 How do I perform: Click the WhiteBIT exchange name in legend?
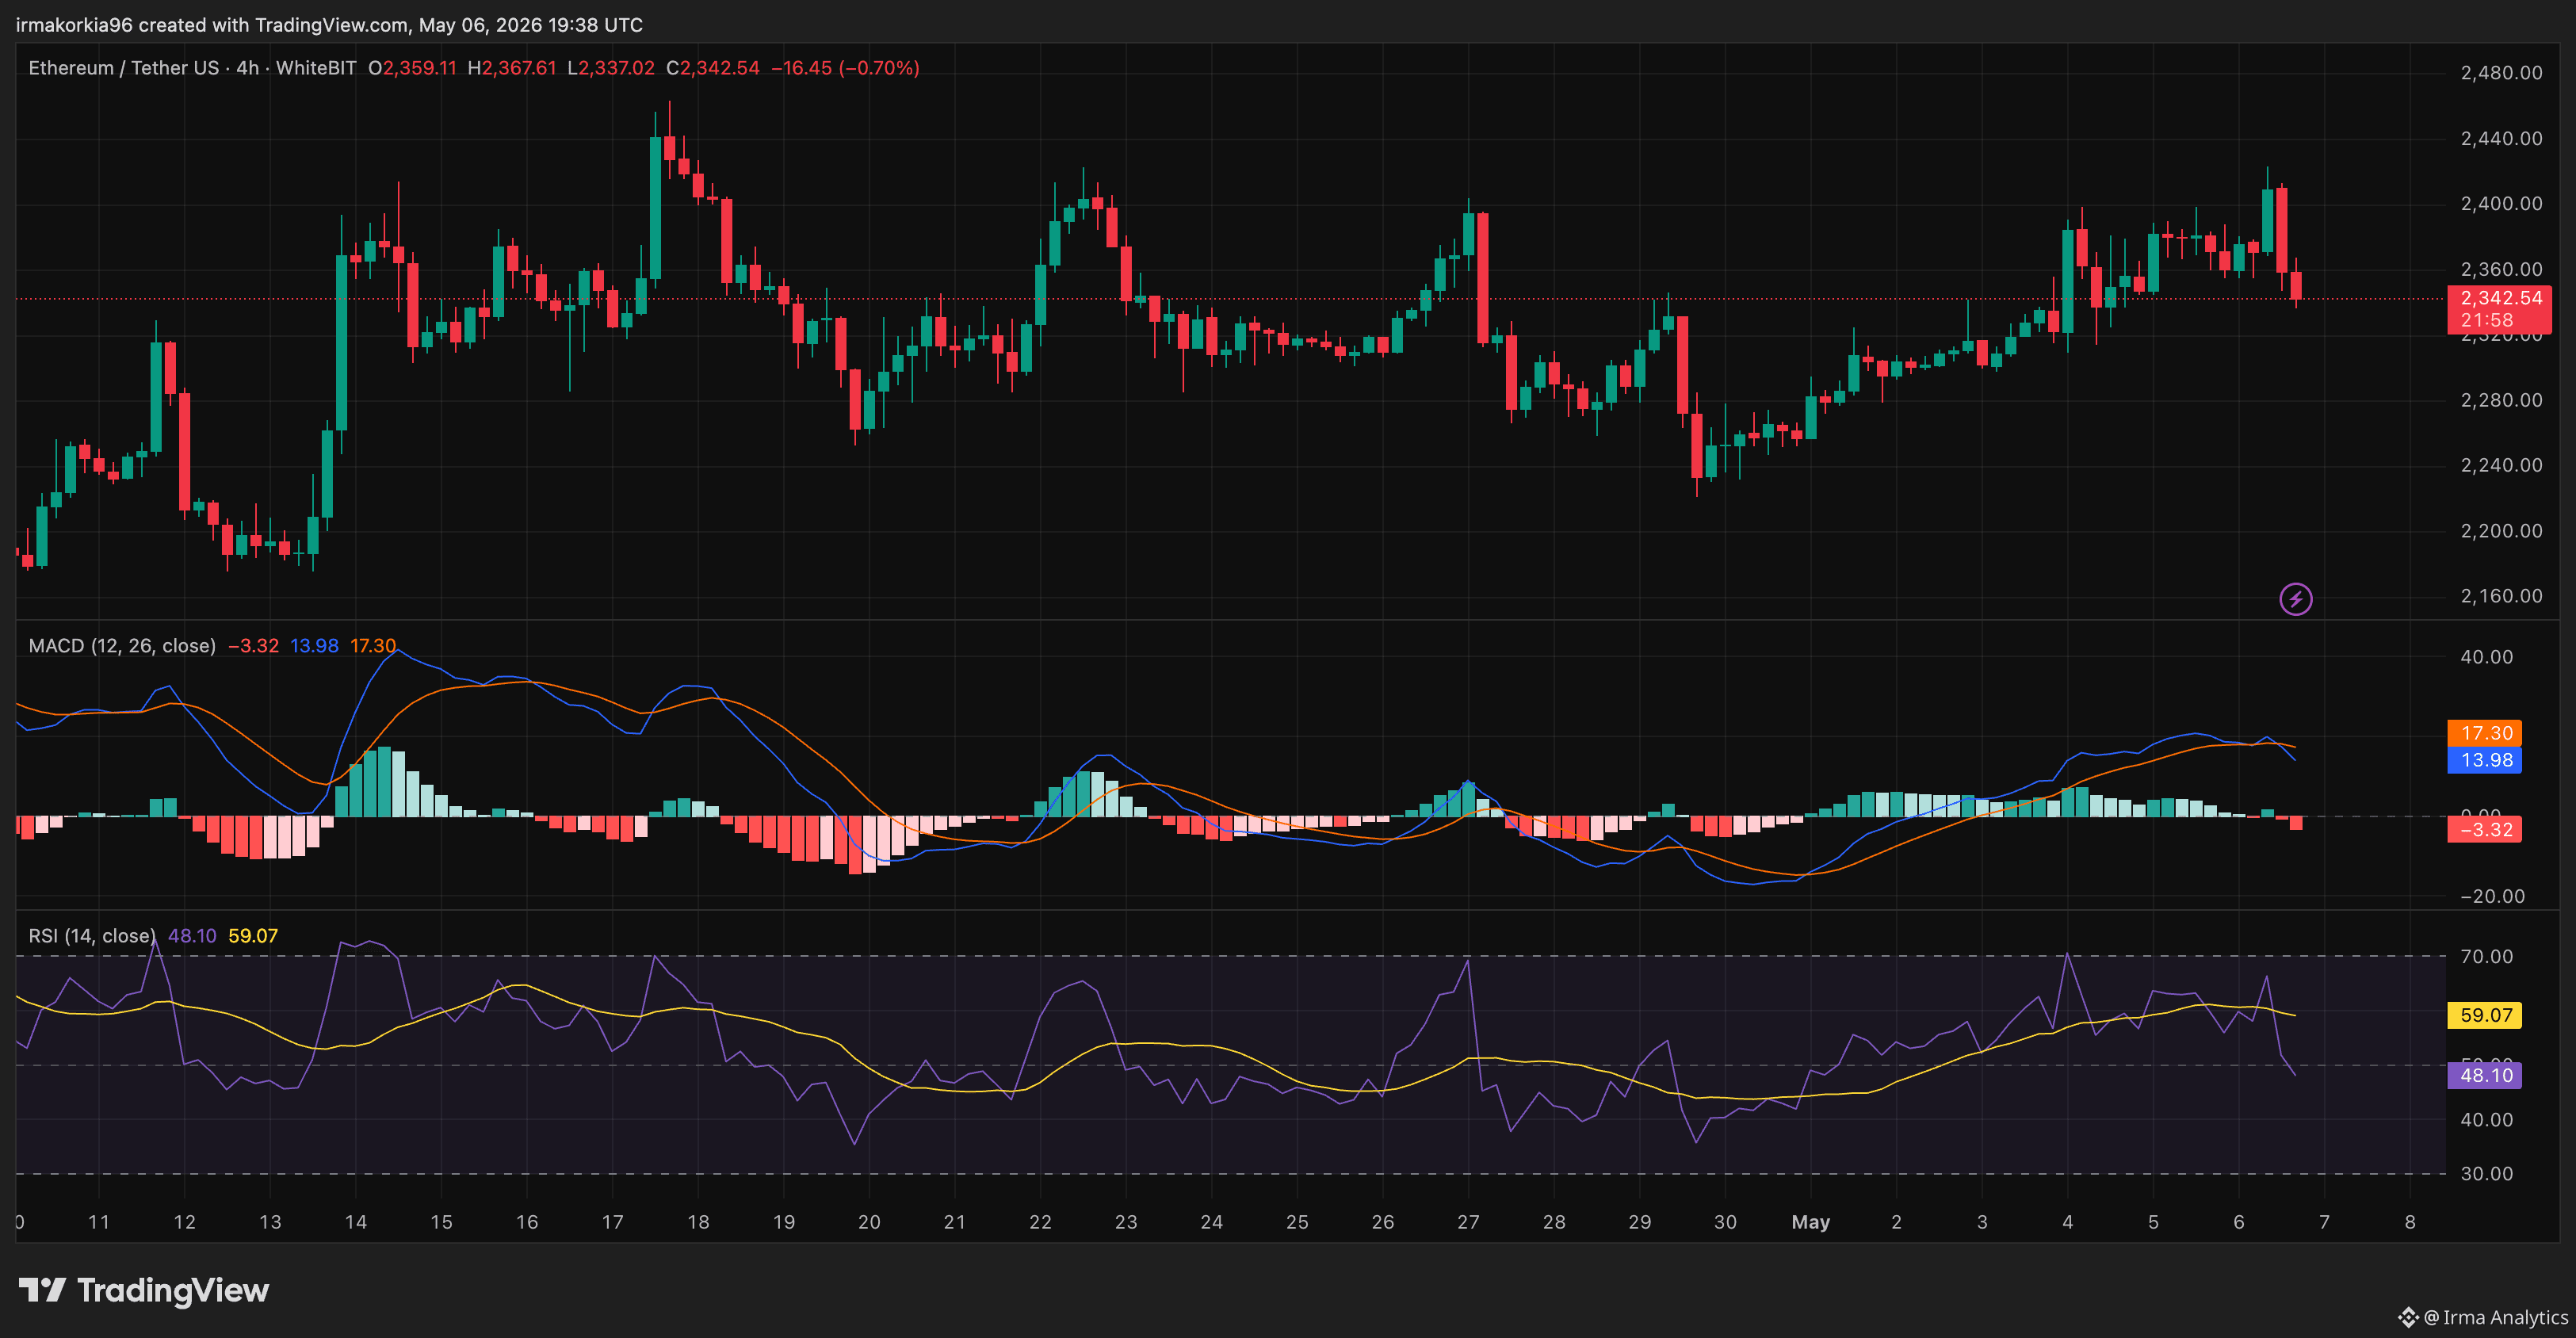(316, 68)
